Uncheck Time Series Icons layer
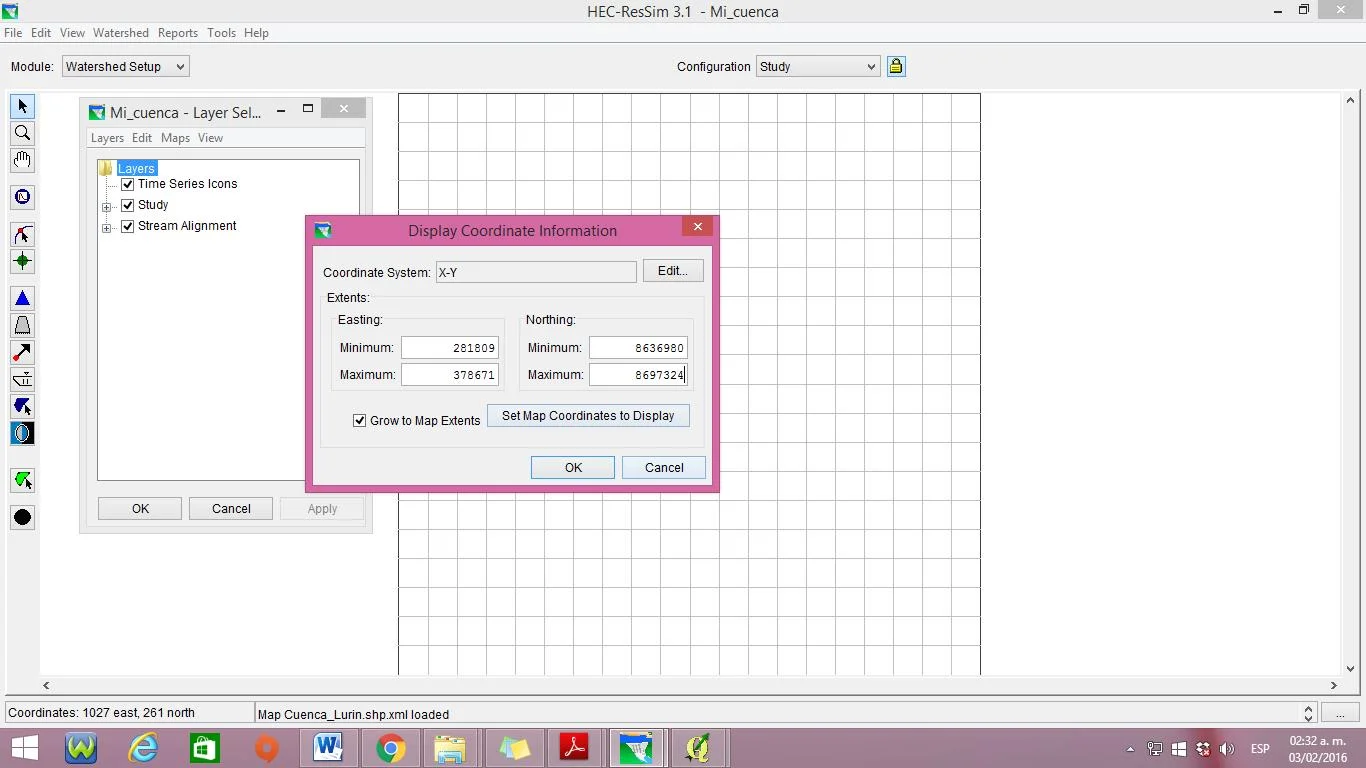Image resolution: width=1366 pixels, height=768 pixels. (127, 184)
